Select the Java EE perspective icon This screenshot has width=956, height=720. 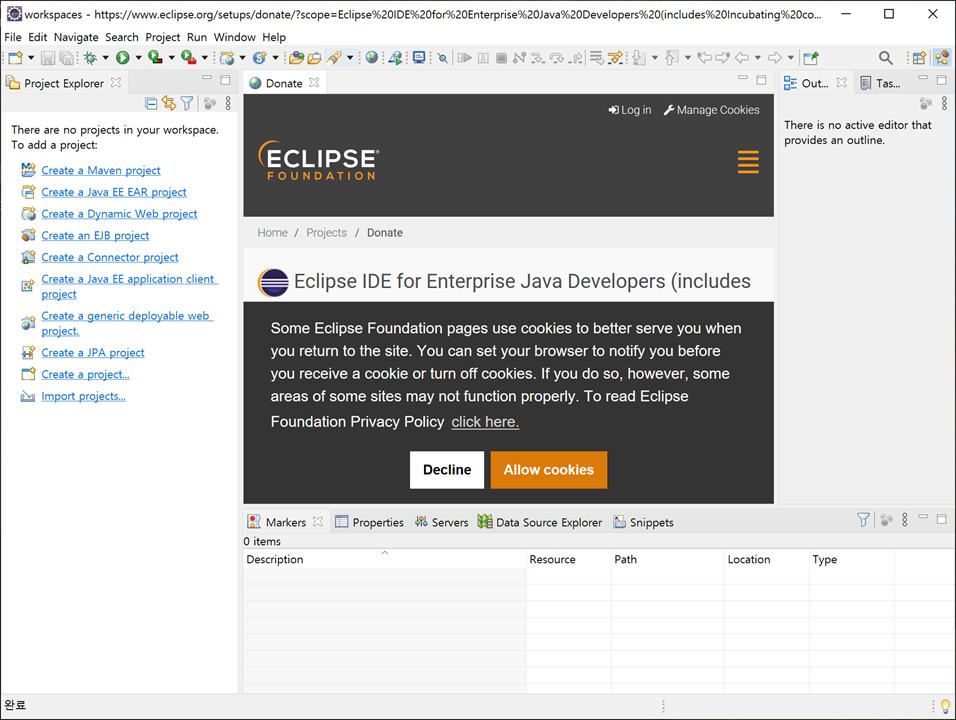942,58
